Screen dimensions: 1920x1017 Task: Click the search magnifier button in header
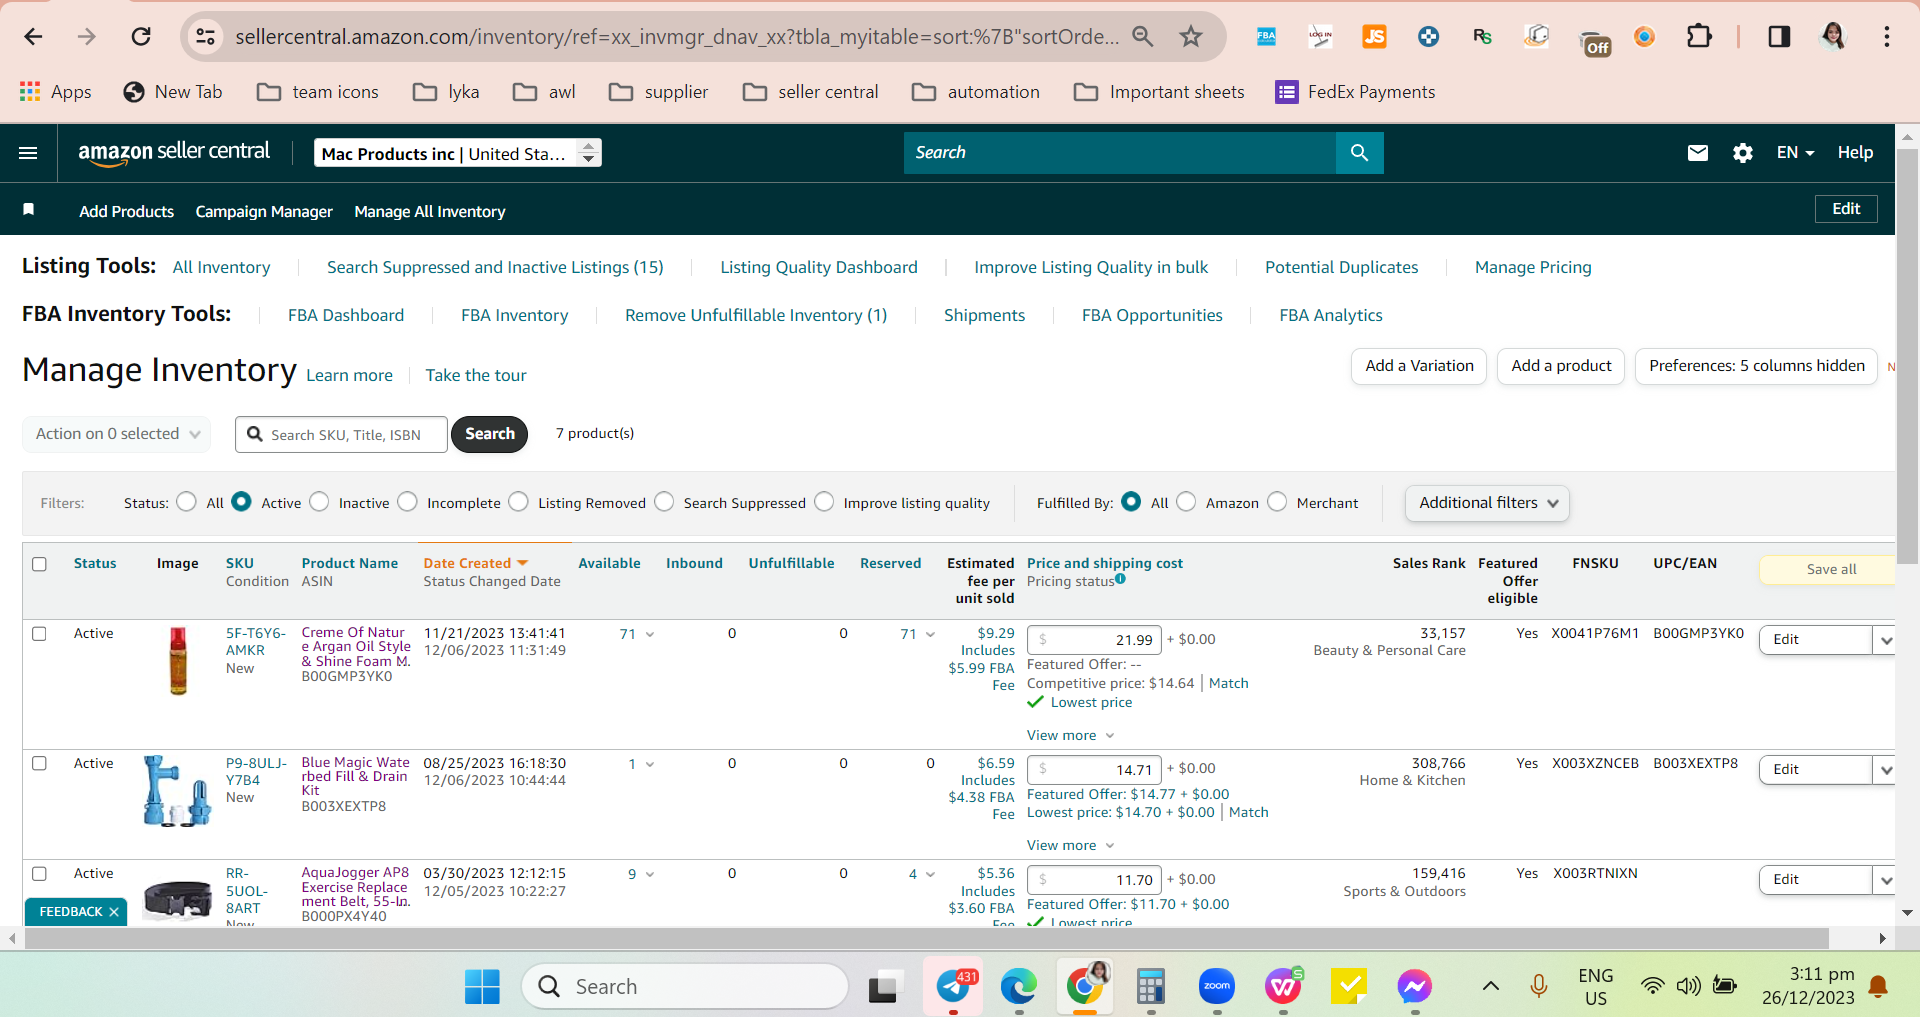click(1359, 153)
